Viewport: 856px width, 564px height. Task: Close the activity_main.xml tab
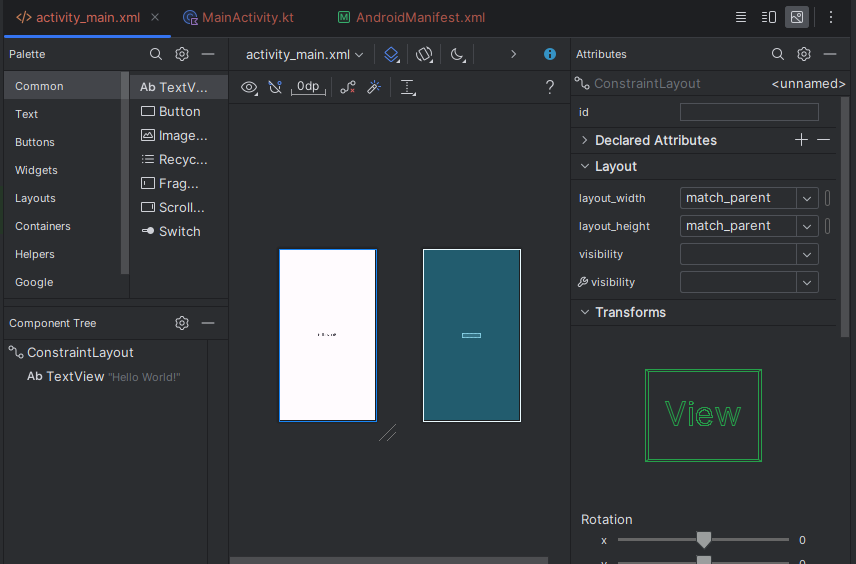(155, 17)
